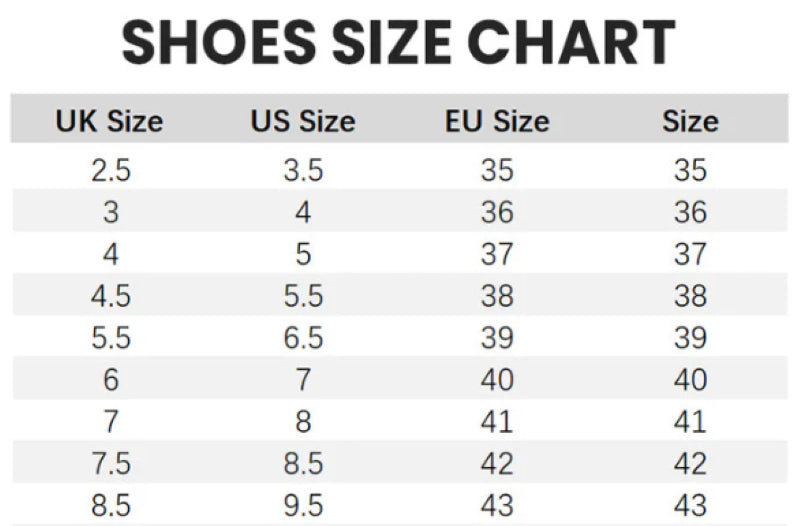
Task: Click US size 3.5 cell
Action: point(303,171)
